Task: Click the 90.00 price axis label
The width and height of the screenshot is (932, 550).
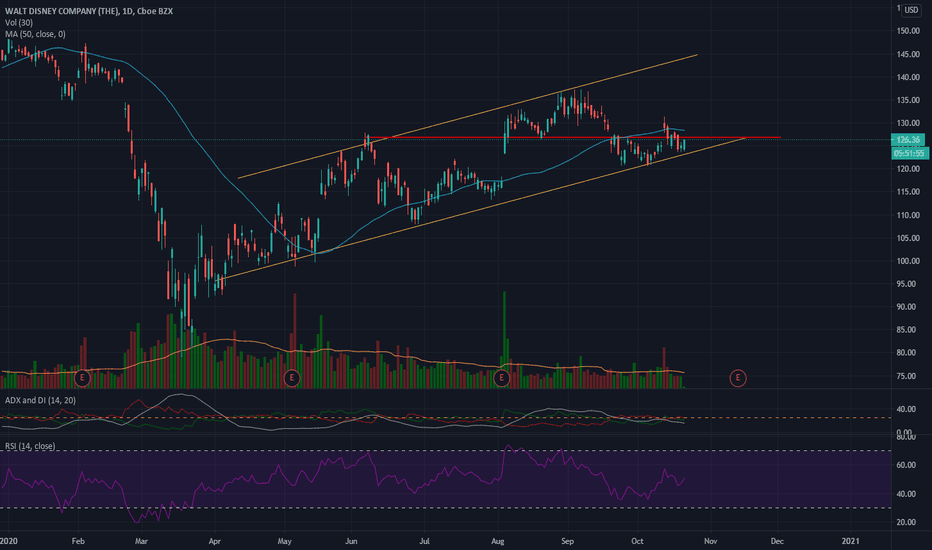Action: tap(908, 307)
